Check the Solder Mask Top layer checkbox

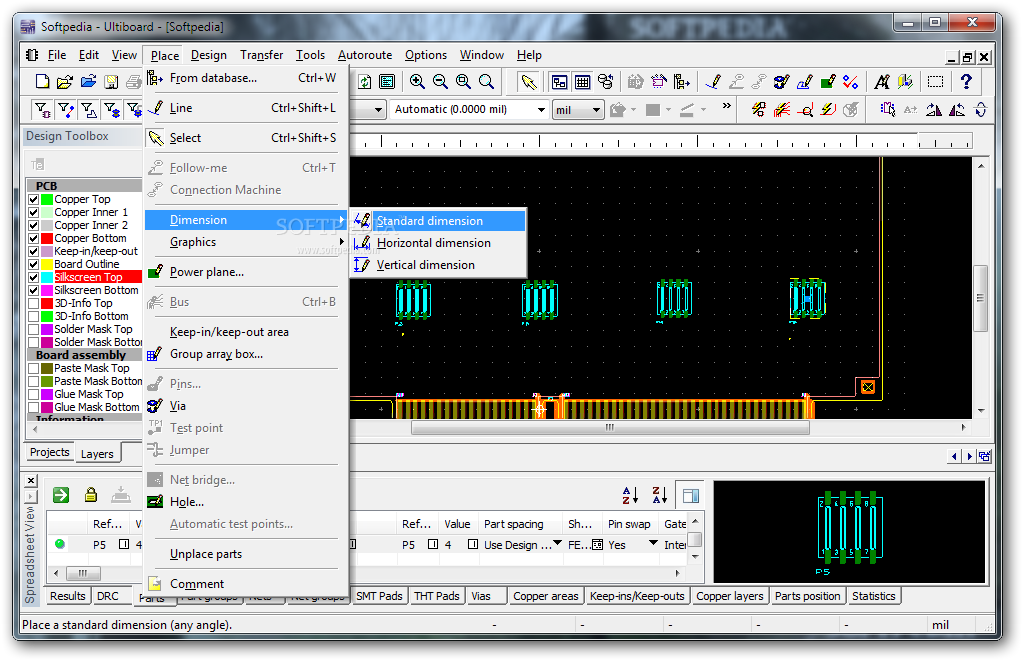[x=34, y=330]
